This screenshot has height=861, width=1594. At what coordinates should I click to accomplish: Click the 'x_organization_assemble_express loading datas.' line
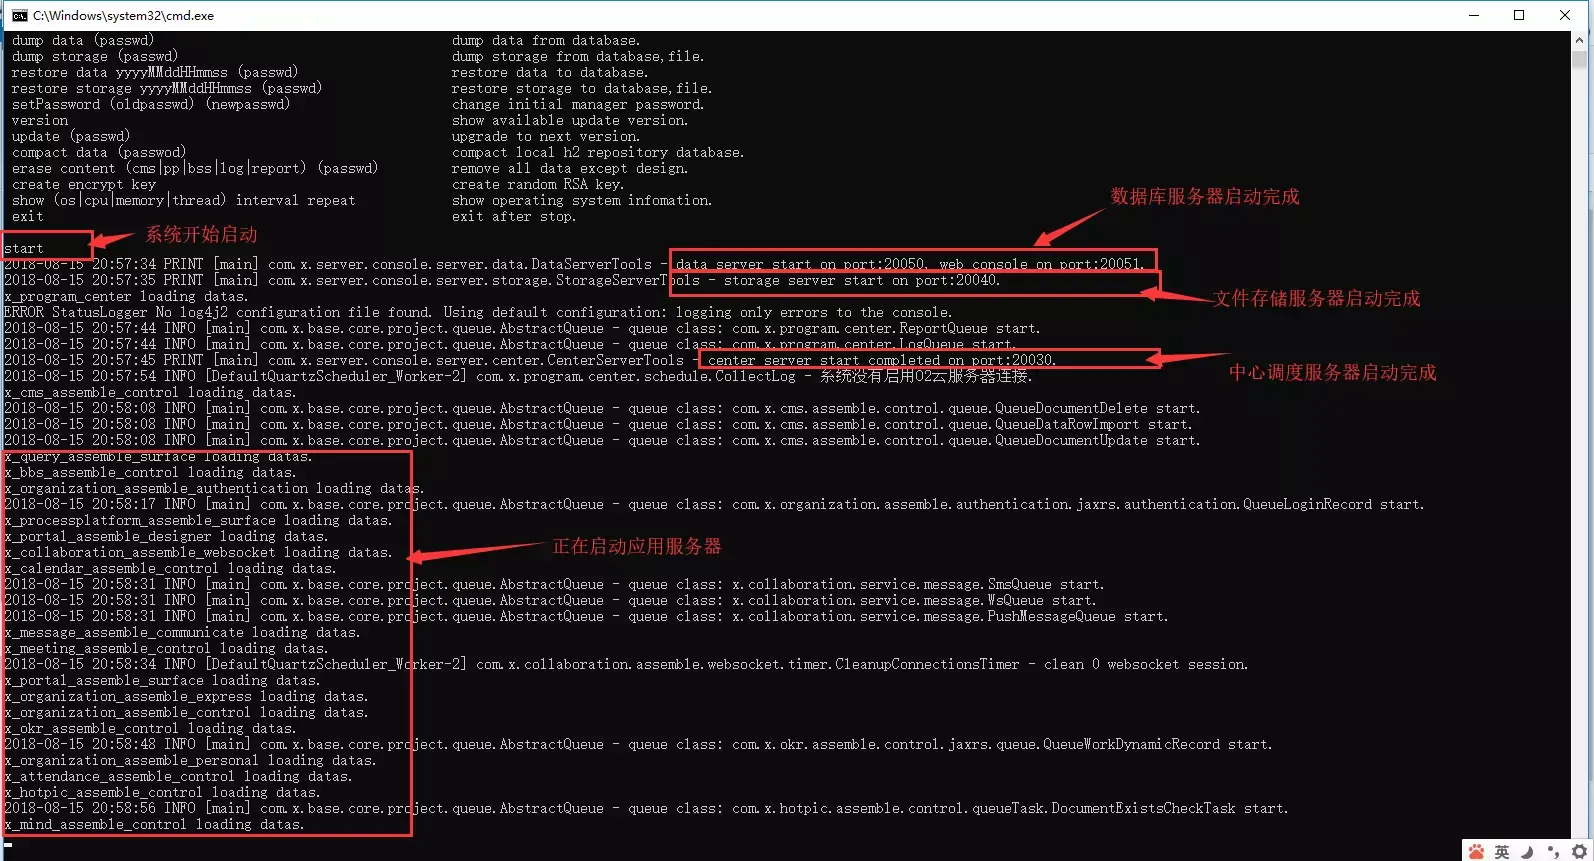click(x=186, y=697)
